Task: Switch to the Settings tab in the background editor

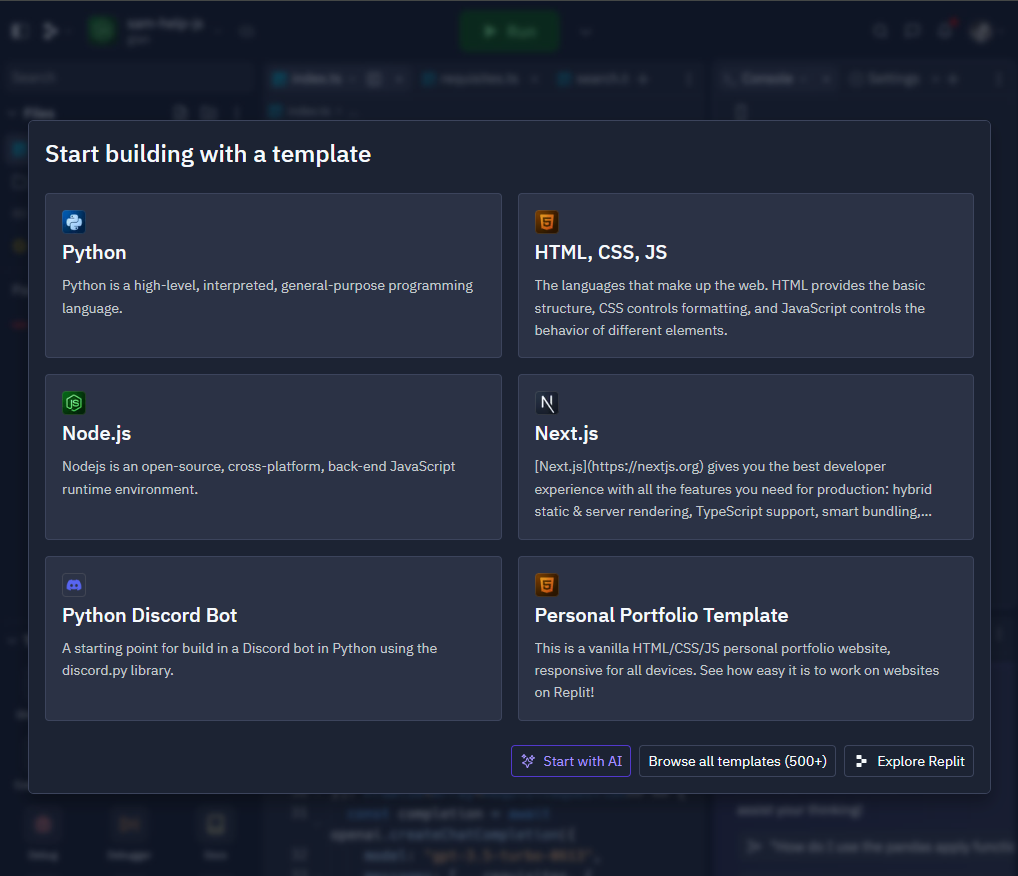Action: (893, 79)
